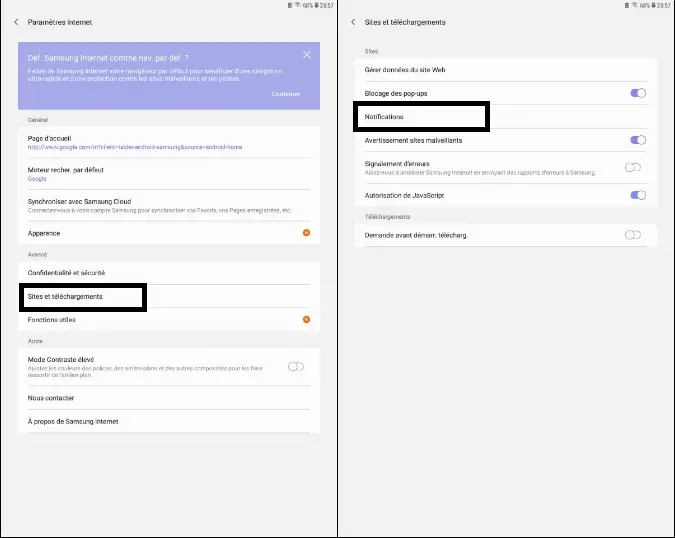Open Moteur recher. par défaut setting
This screenshot has height=538, width=675.
169,174
